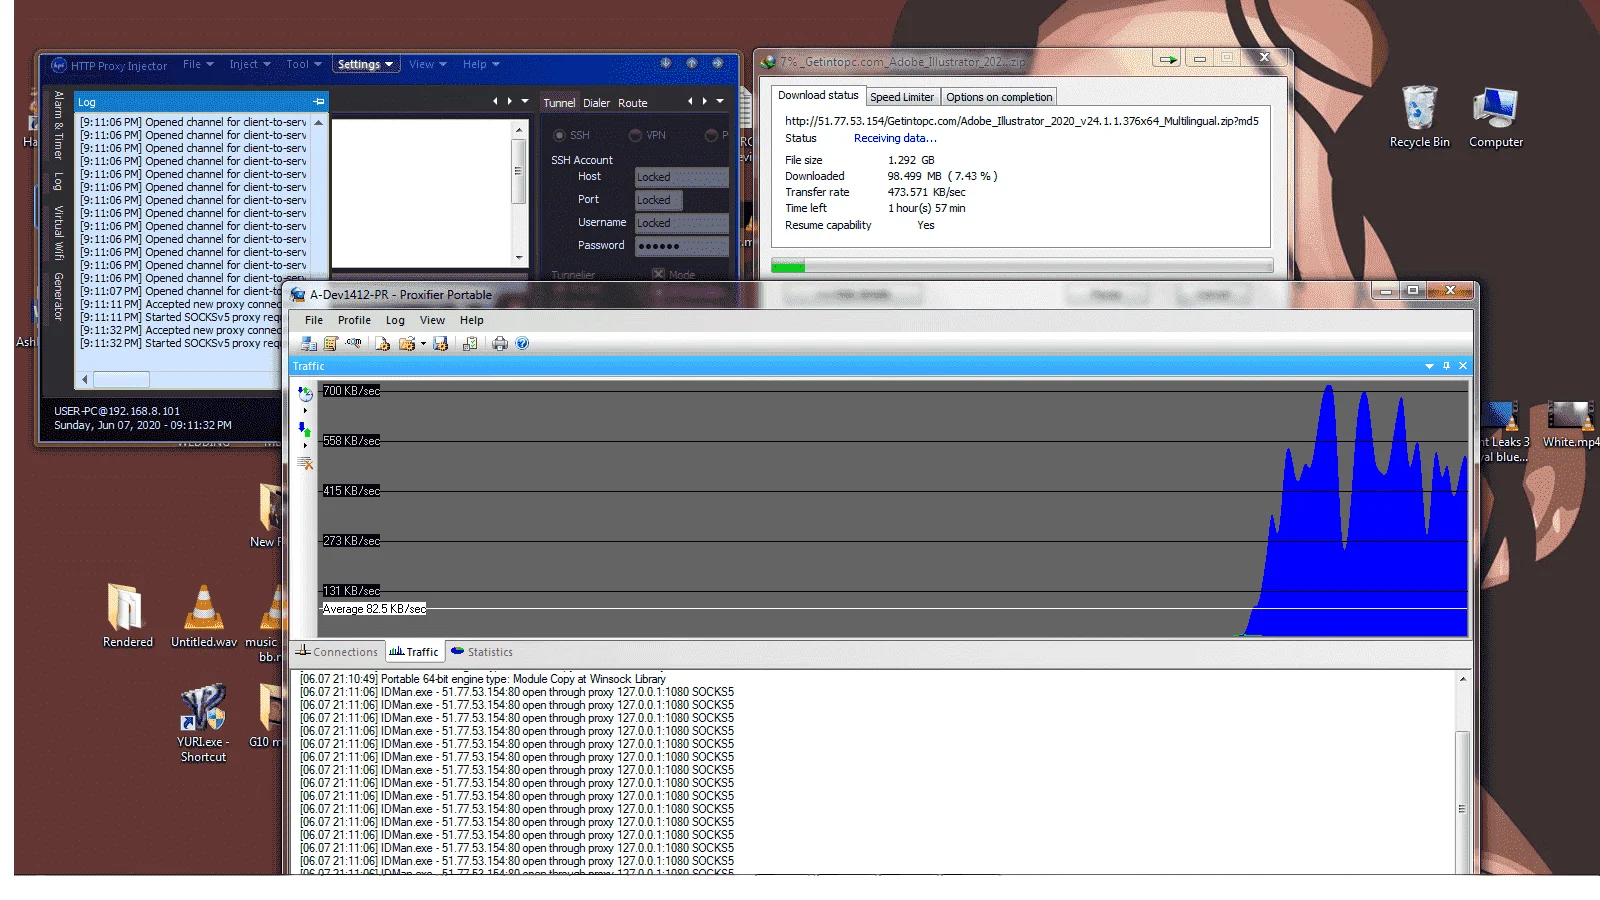The image size is (1600, 900).
Task: Click the locked Port input field
Action: click(x=659, y=200)
